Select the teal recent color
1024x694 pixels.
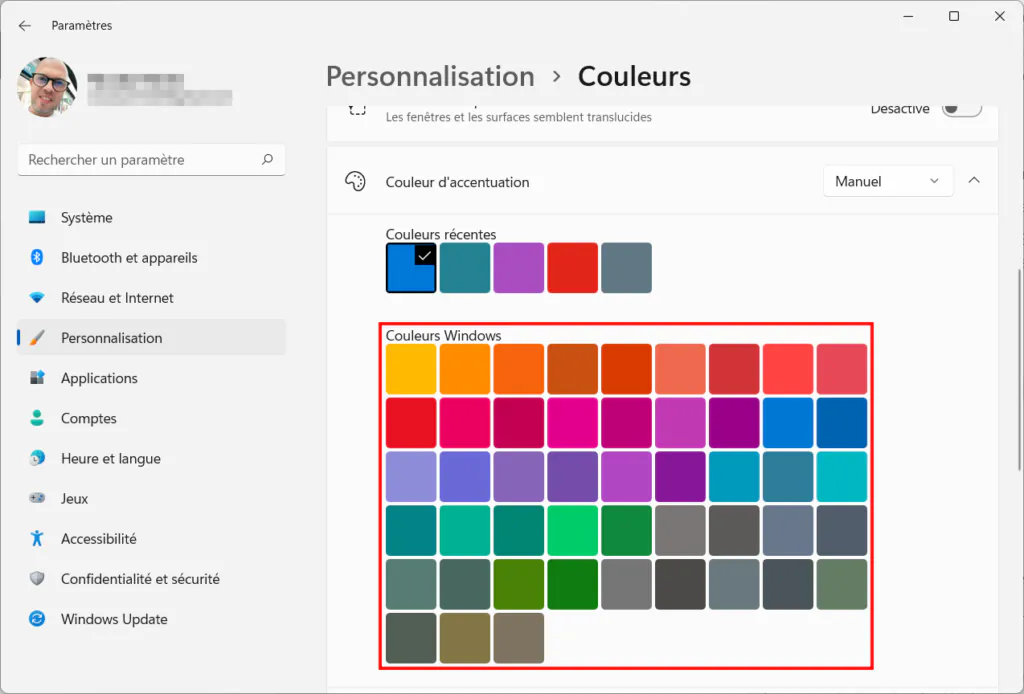[x=464, y=268]
